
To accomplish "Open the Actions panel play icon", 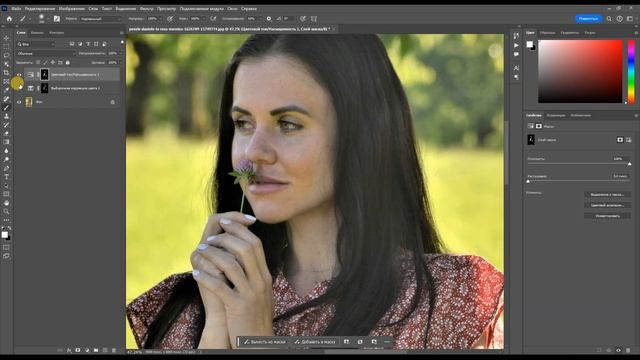I will click(516, 45).
